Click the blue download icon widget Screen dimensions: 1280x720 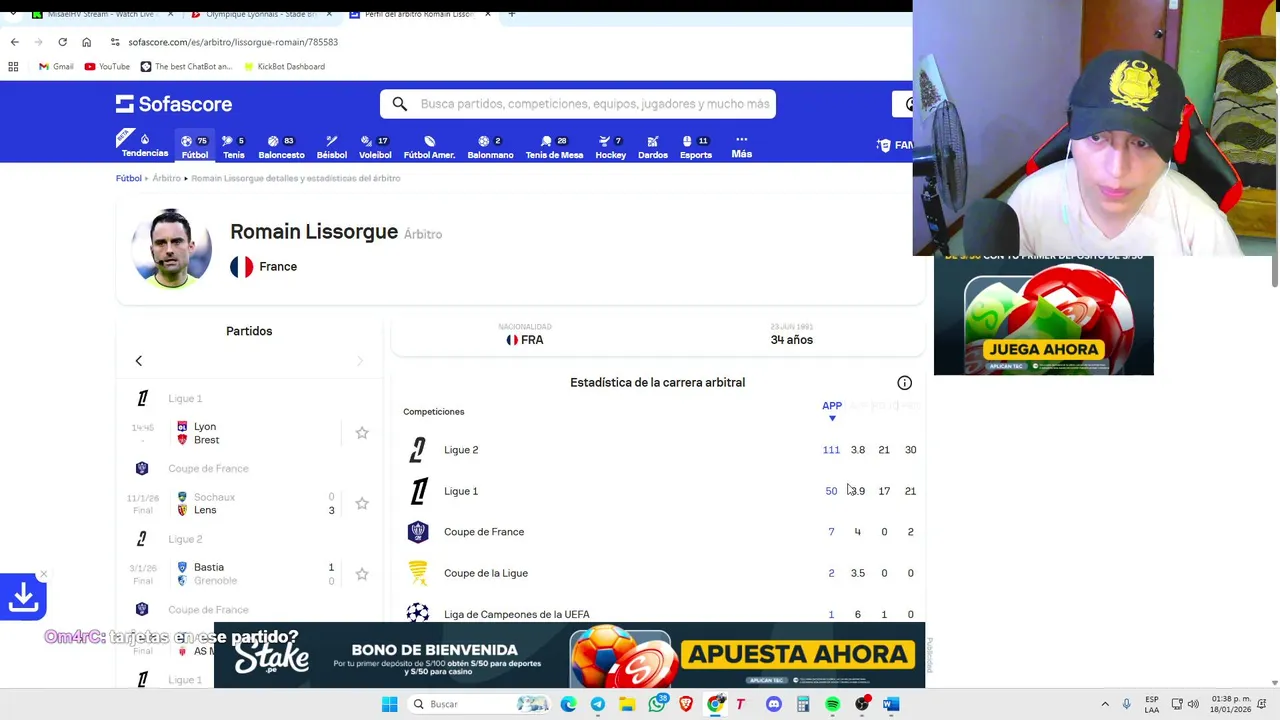coord(23,598)
